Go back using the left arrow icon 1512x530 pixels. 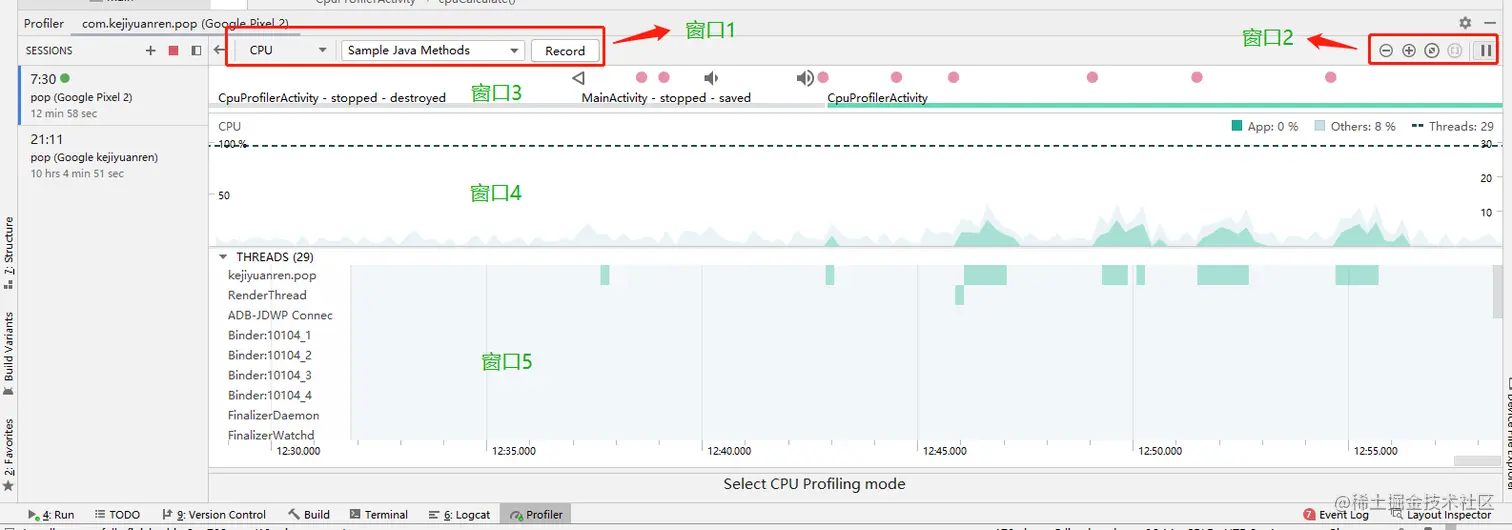(219, 50)
